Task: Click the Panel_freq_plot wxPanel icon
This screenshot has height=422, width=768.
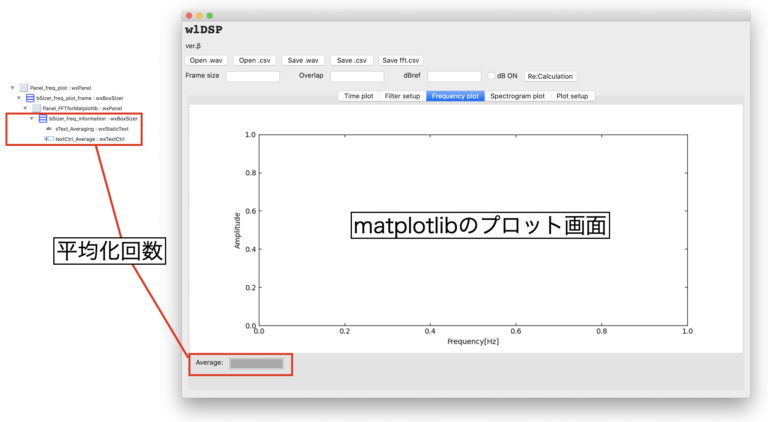Action: [24, 88]
